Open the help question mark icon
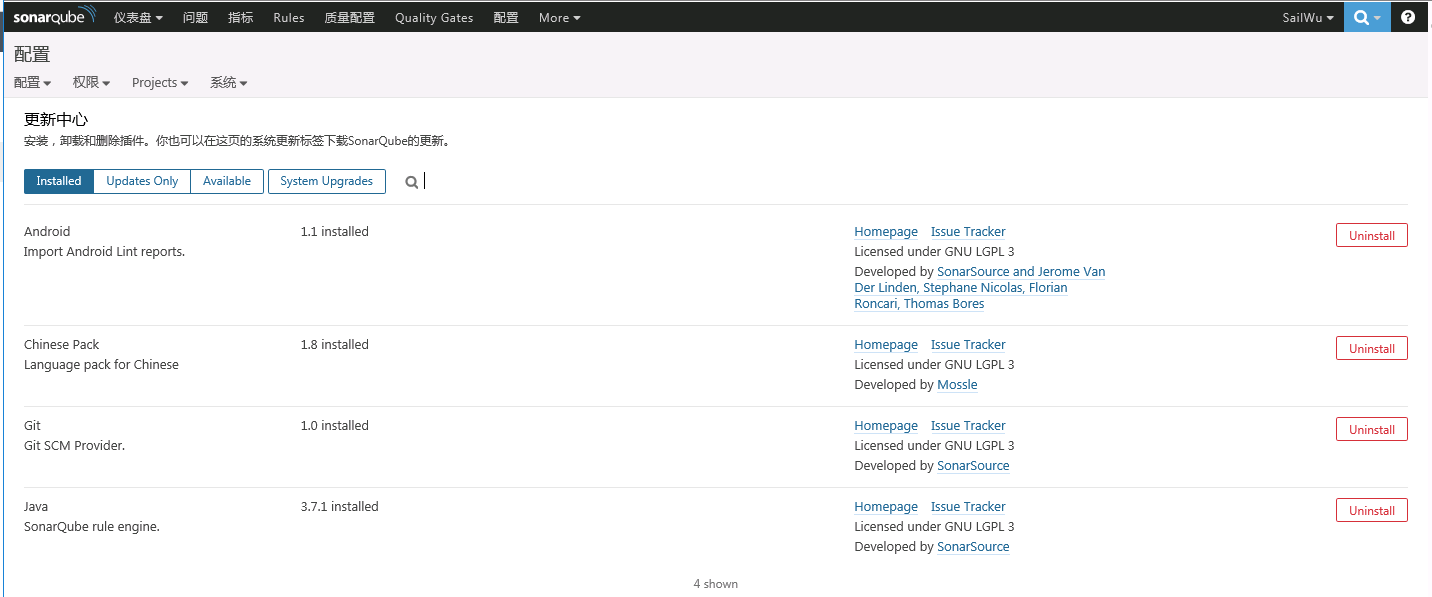Image resolution: width=1432 pixels, height=597 pixels. (1408, 17)
